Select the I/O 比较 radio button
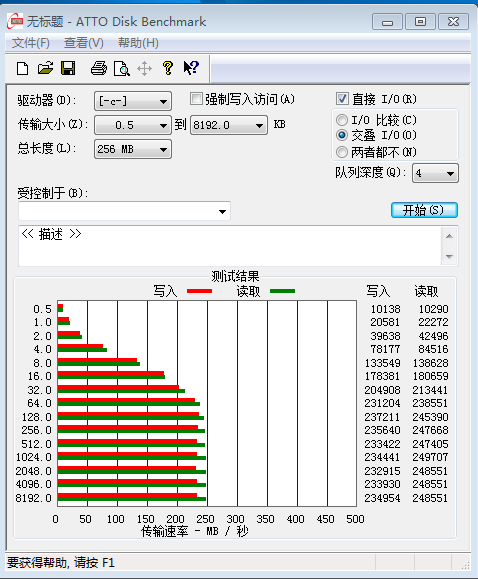The height and width of the screenshot is (579, 478). pyautogui.click(x=342, y=120)
